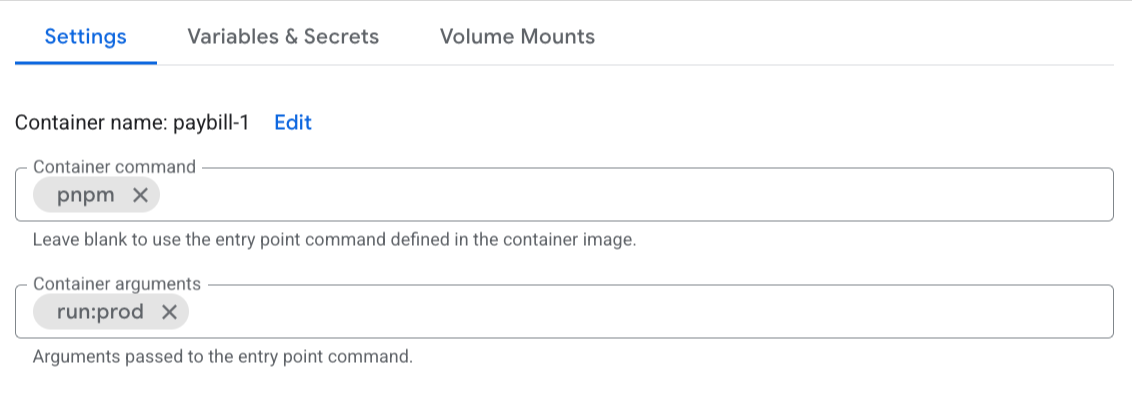Click blue underline beneath Settings tab
The height and width of the screenshot is (400, 1132).
point(86,62)
